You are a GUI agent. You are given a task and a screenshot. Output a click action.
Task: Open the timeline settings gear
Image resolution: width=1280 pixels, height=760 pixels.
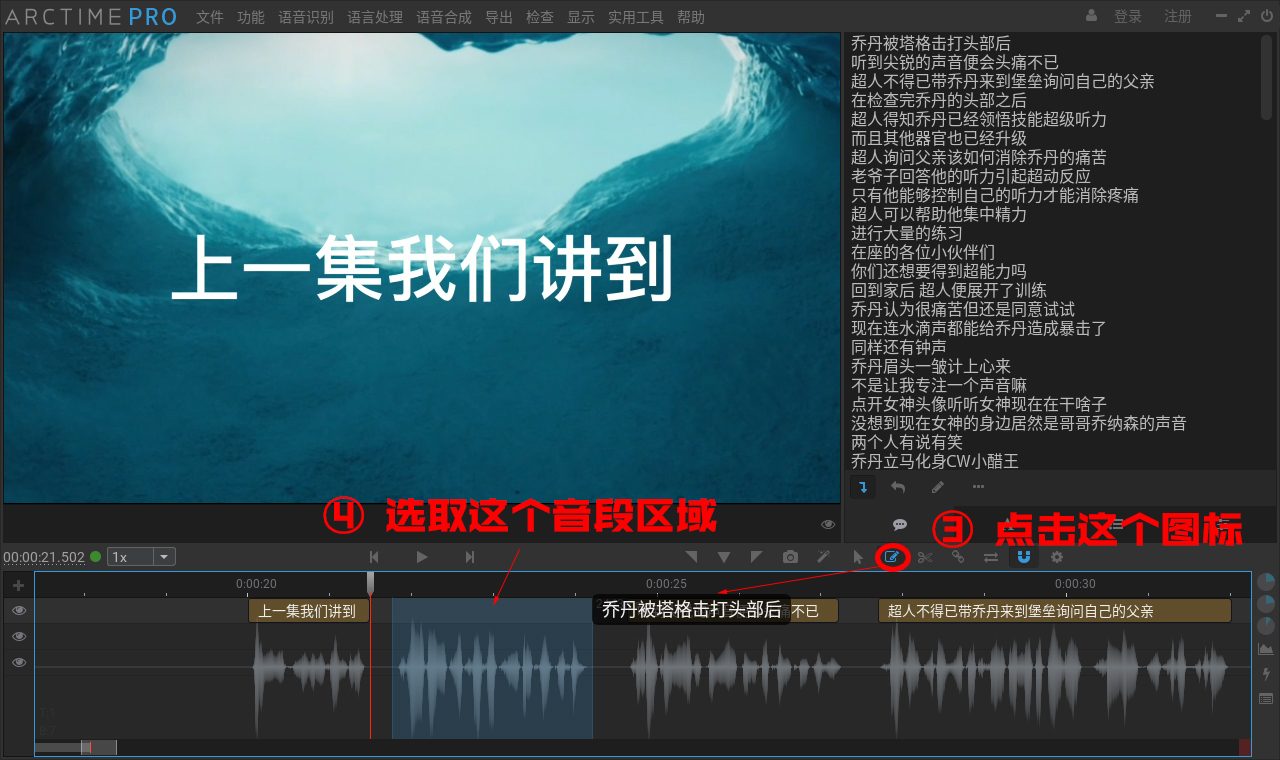coord(1056,557)
